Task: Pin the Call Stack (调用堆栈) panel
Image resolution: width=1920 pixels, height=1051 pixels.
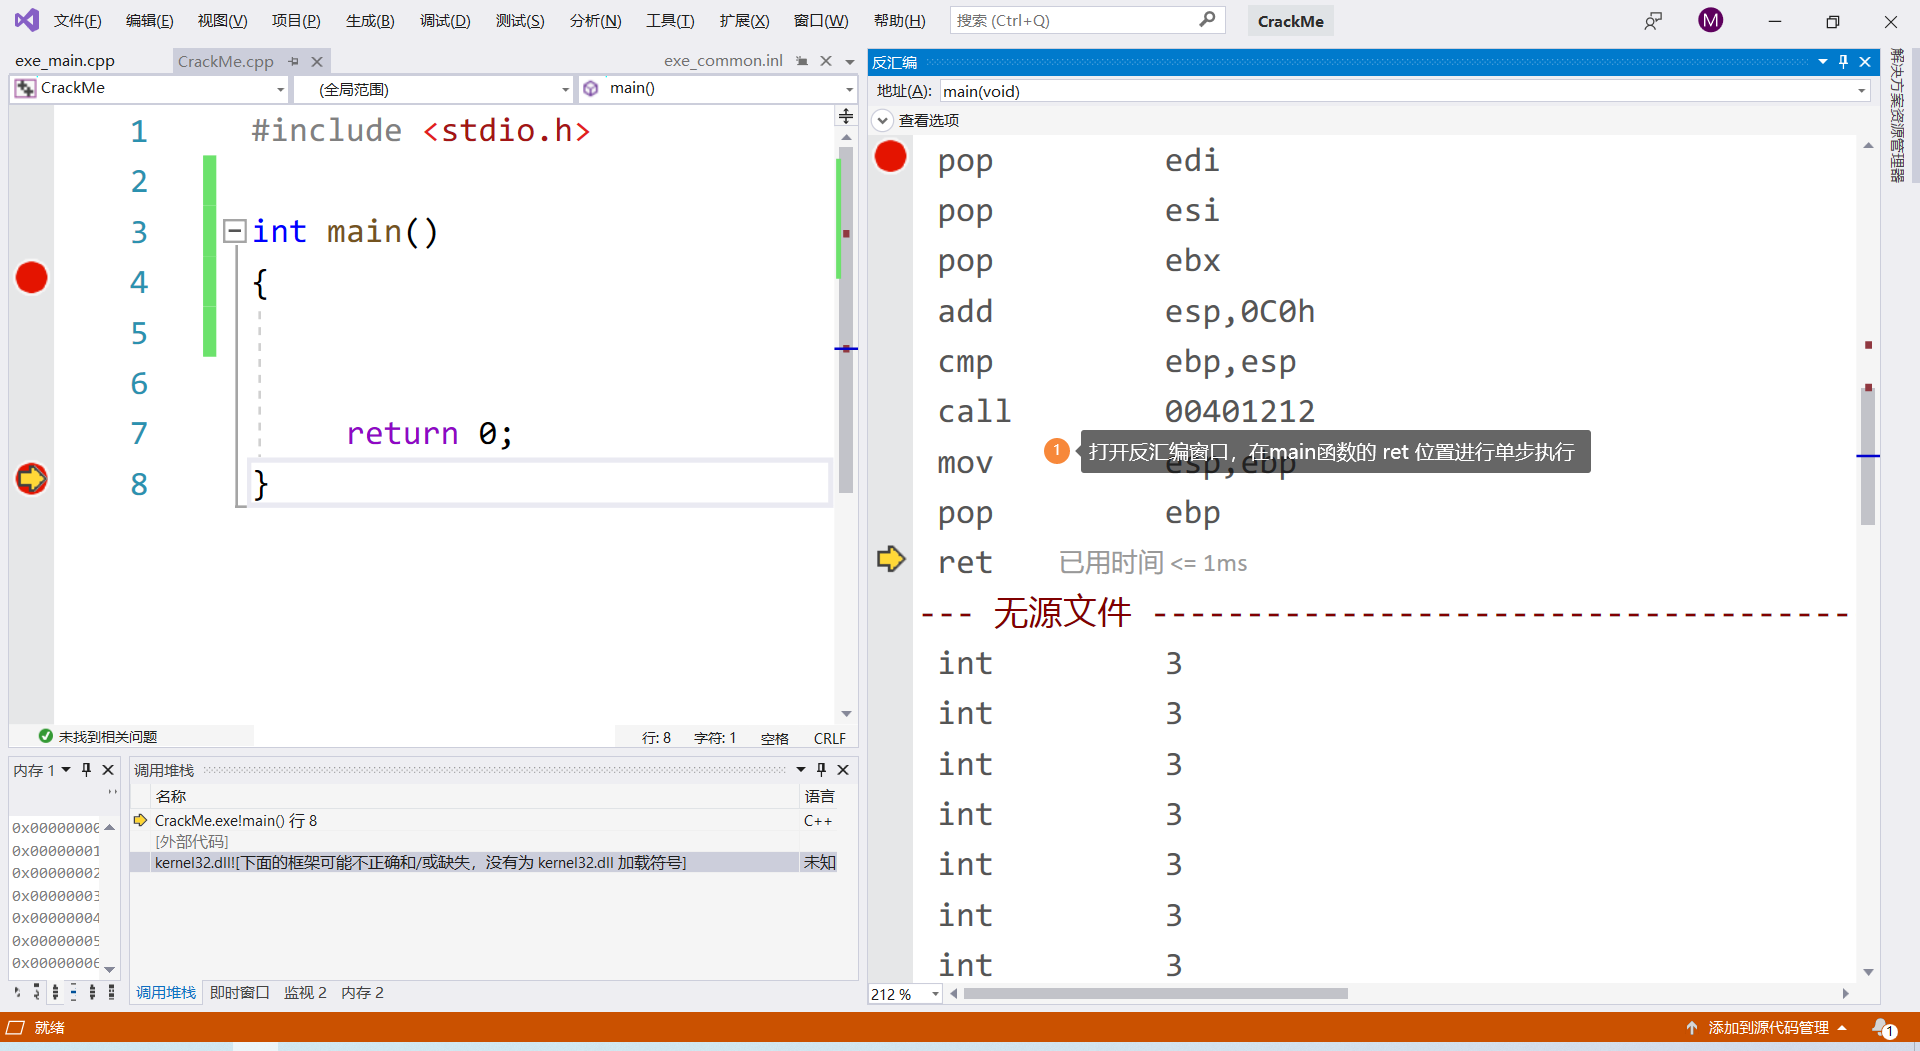Action: (822, 770)
